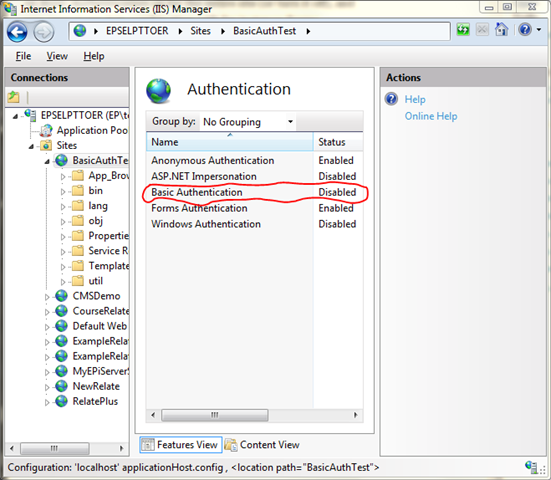This screenshot has height=480, width=551.
Task: Expand the Default Web site node
Action: click(x=47, y=327)
